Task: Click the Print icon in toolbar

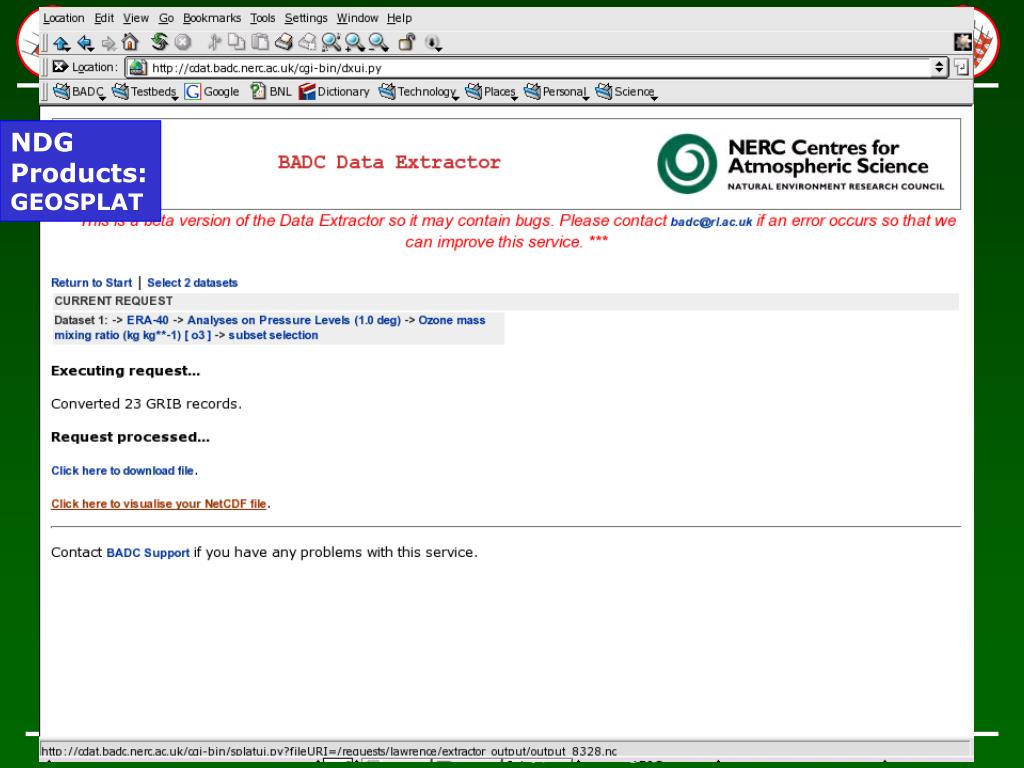Action: click(284, 43)
